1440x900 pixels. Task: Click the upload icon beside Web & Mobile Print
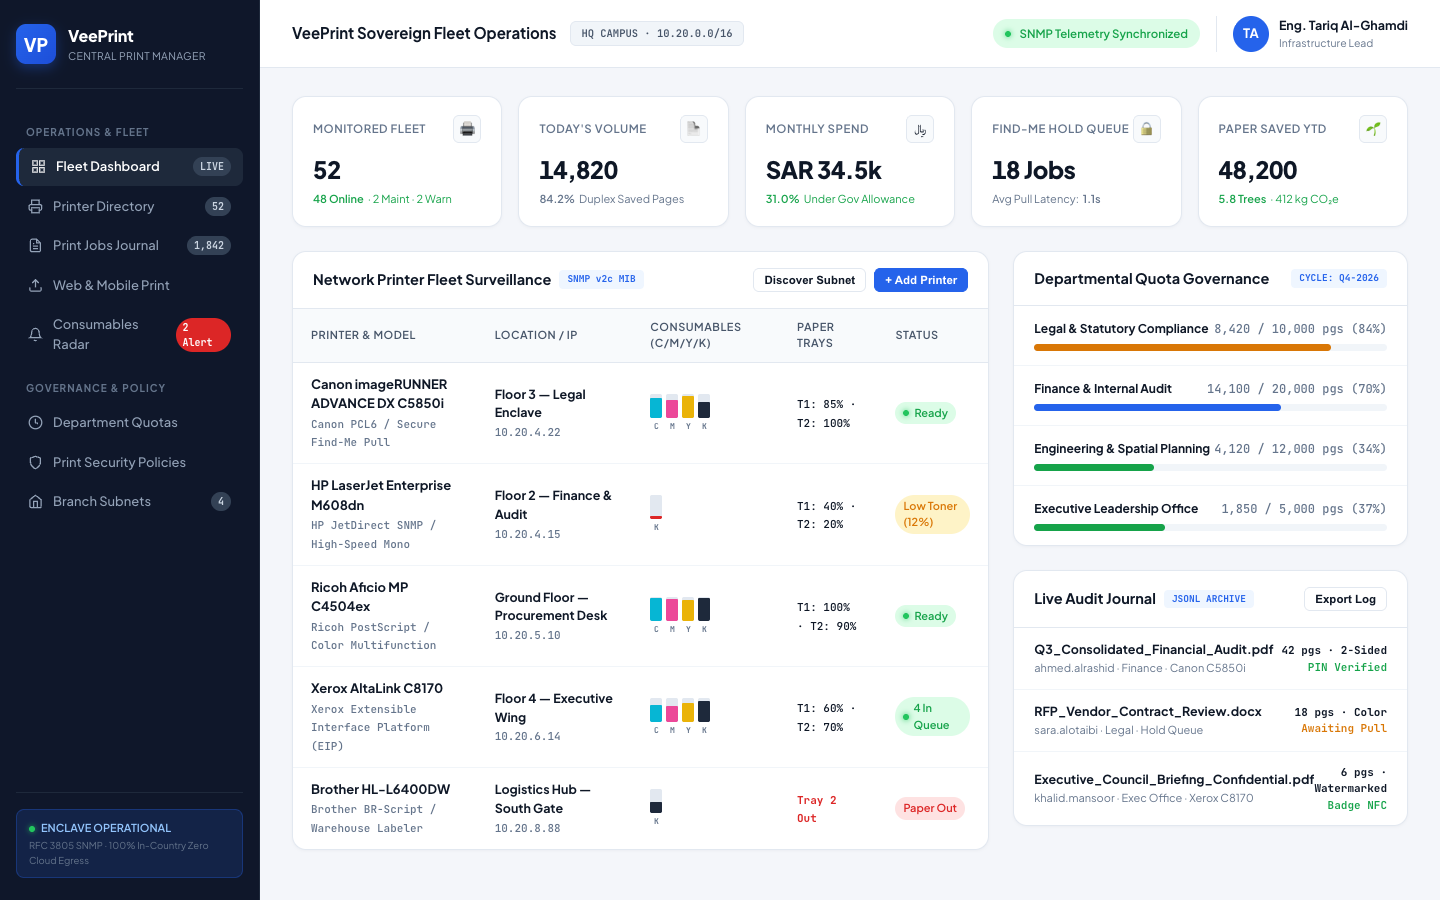(x=35, y=285)
